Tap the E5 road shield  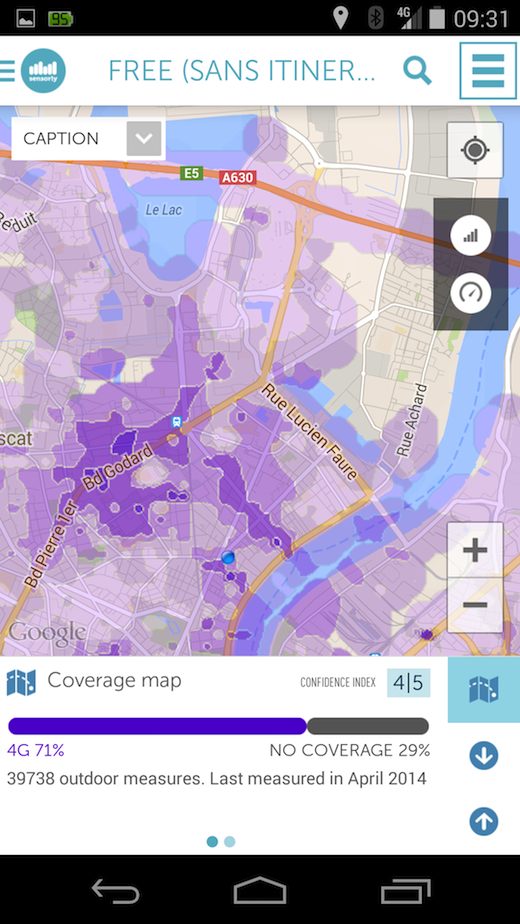[192, 173]
